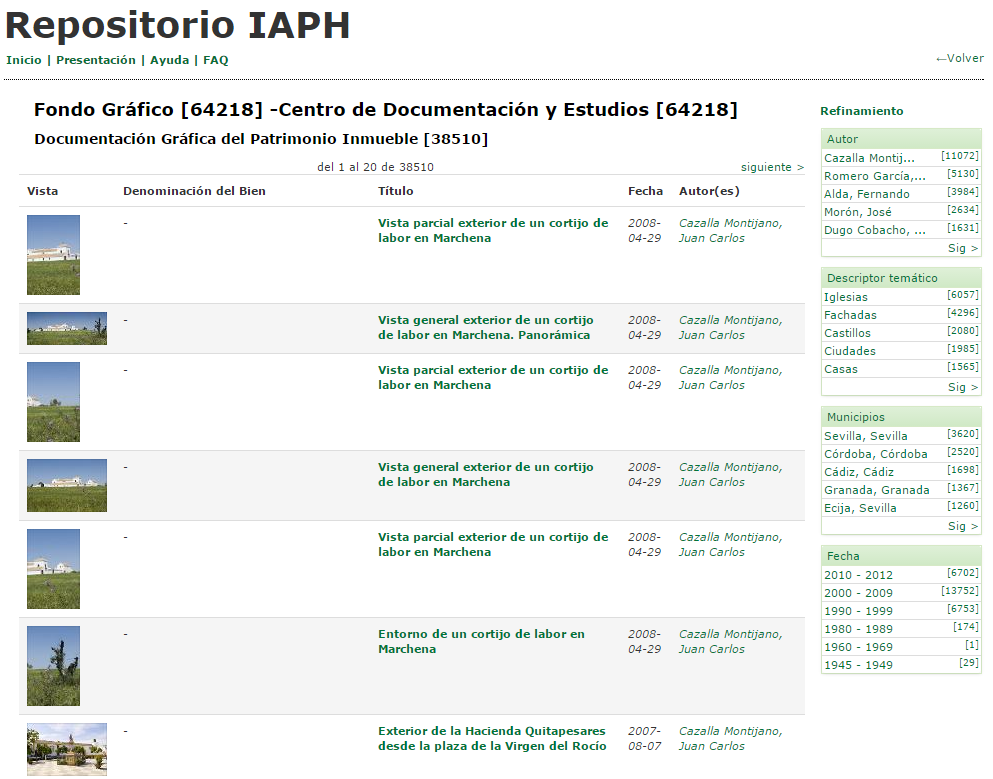Expand more Municipios with Sig link
Viewport: 993px width, 779px height.
tap(963, 526)
